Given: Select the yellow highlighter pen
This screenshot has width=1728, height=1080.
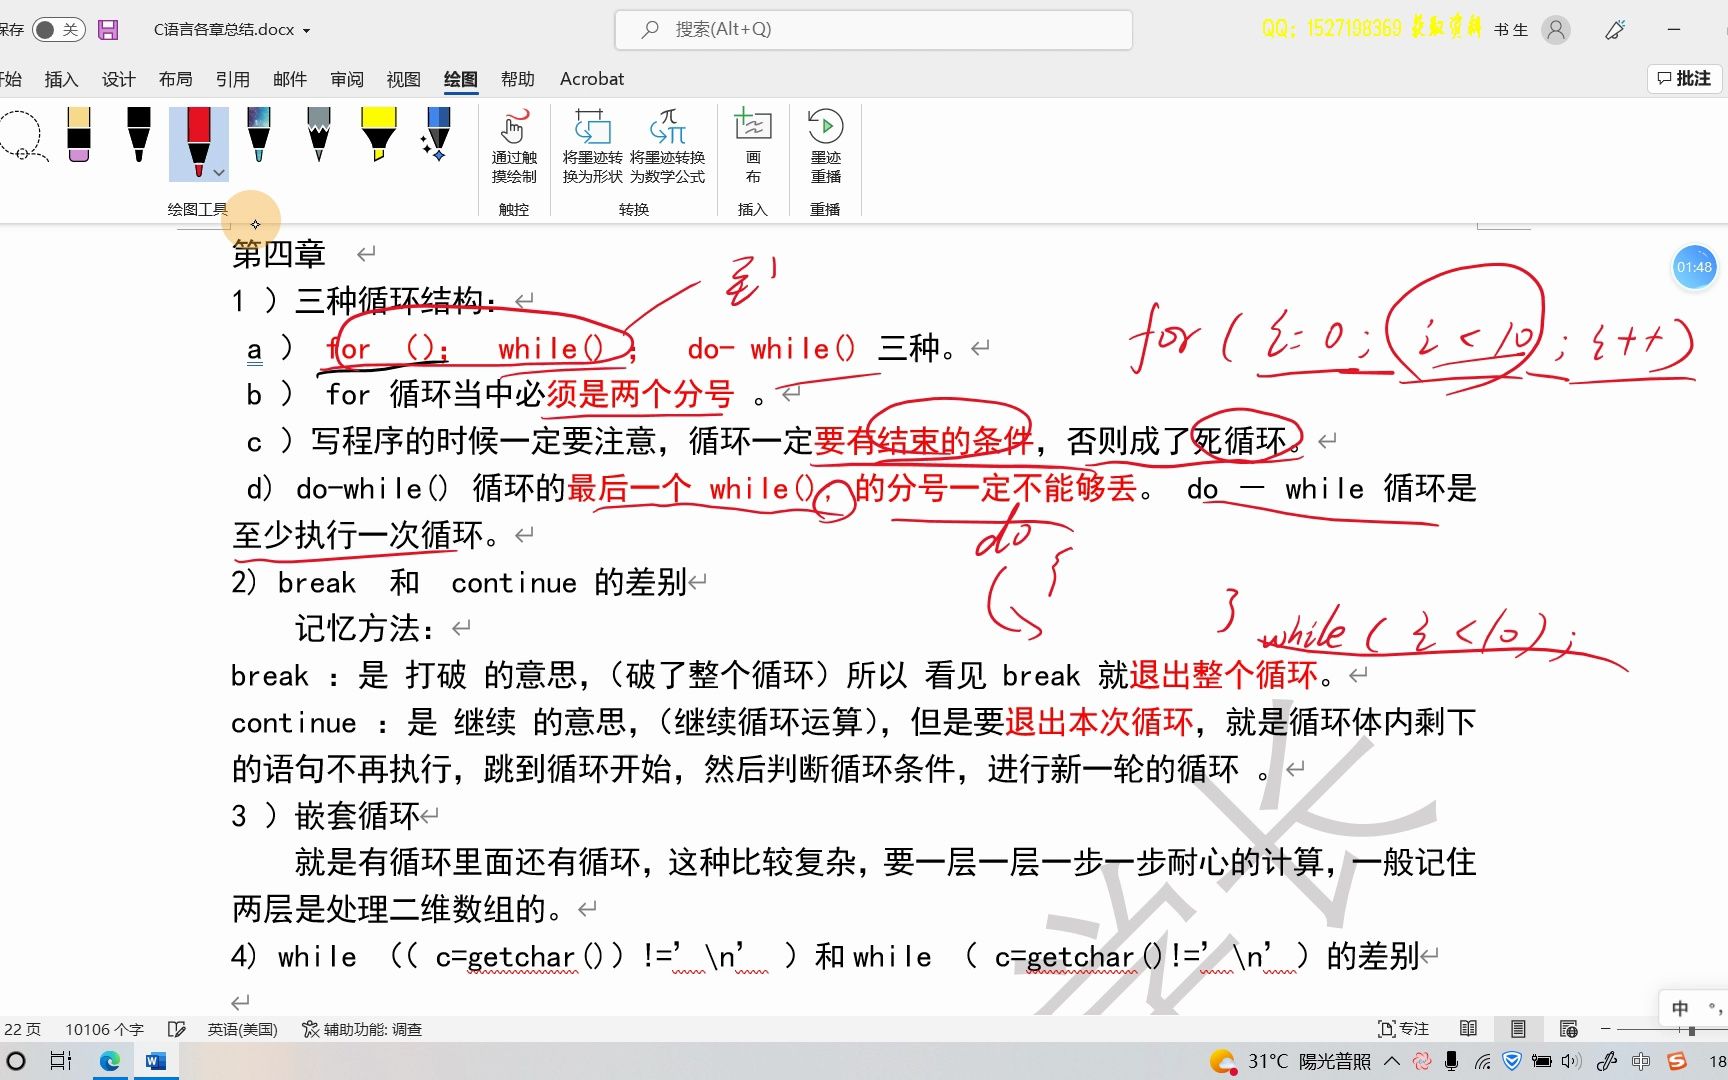Looking at the screenshot, I should click(x=378, y=135).
